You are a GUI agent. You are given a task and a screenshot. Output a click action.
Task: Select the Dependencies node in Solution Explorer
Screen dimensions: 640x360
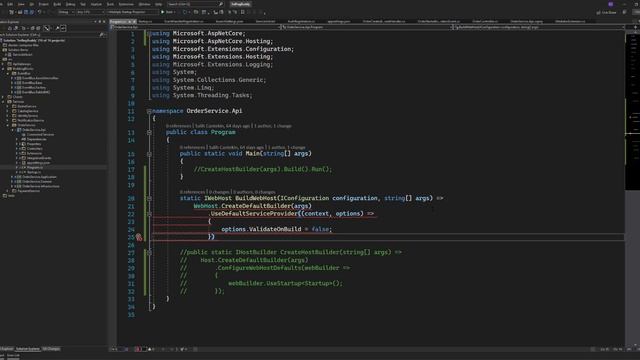(36, 139)
